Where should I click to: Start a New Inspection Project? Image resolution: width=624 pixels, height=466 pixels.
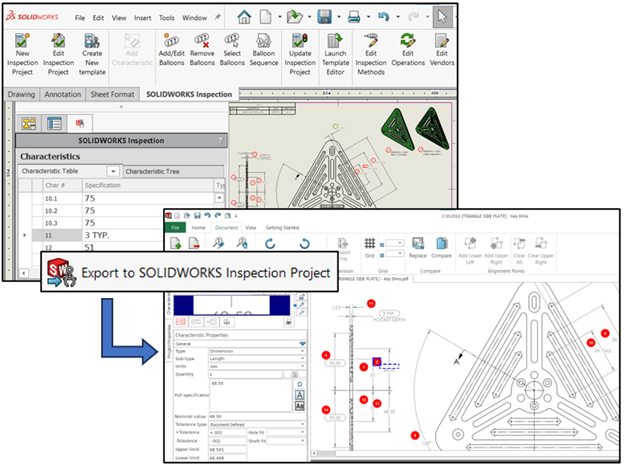pyautogui.click(x=22, y=54)
